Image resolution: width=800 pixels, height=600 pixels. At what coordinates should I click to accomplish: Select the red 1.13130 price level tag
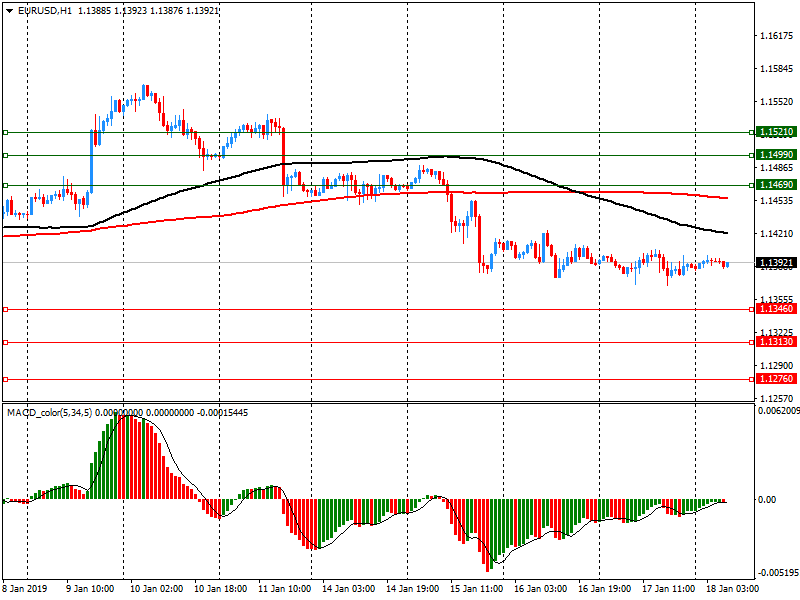776,342
